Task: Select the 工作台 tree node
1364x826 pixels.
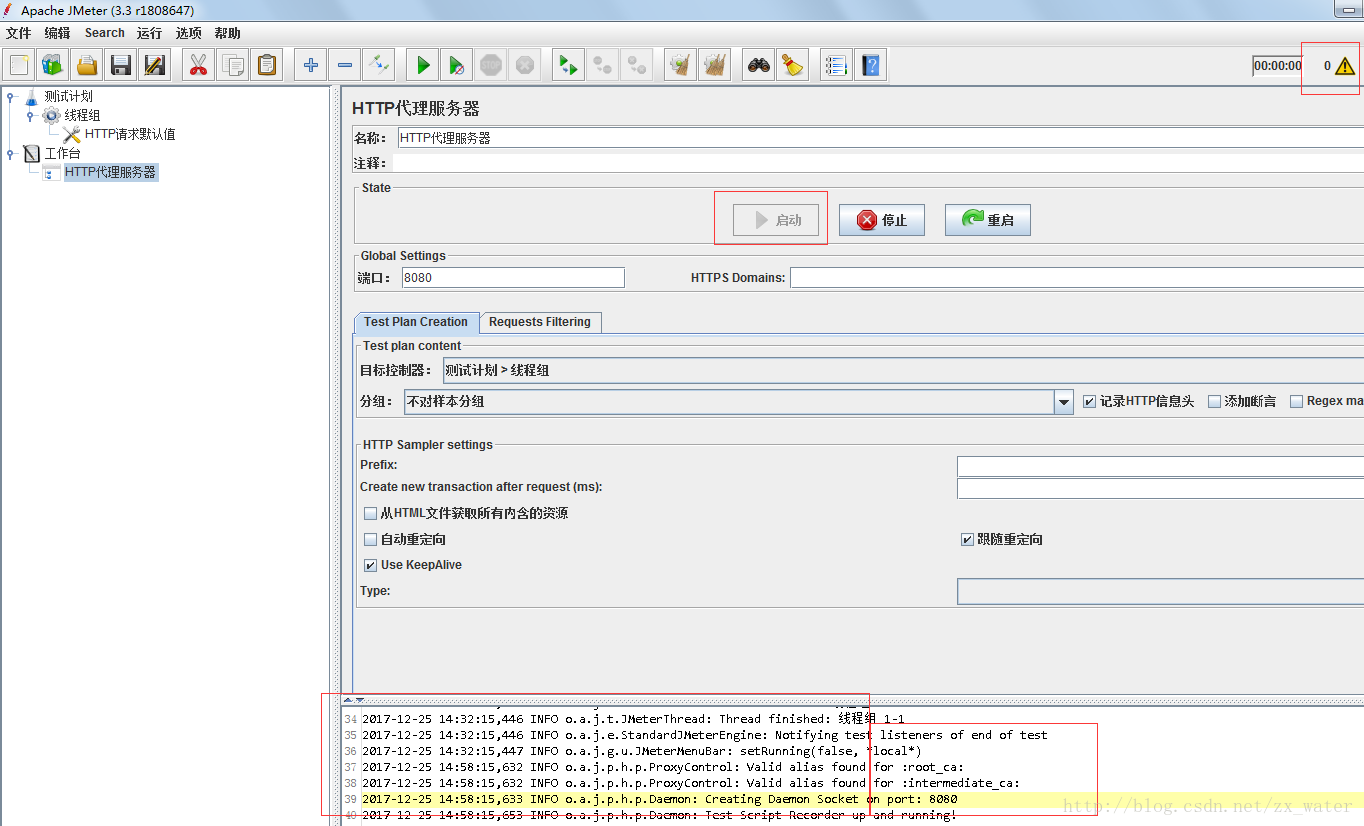Action: coord(63,154)
